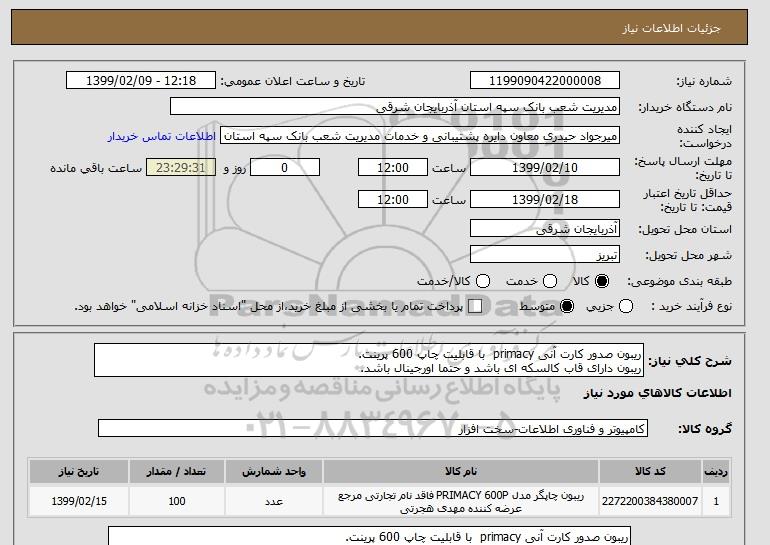Click the remaining time field 23:29:31
The height and width of the screenshot is (545, 770).
click(x=181, y=167)
